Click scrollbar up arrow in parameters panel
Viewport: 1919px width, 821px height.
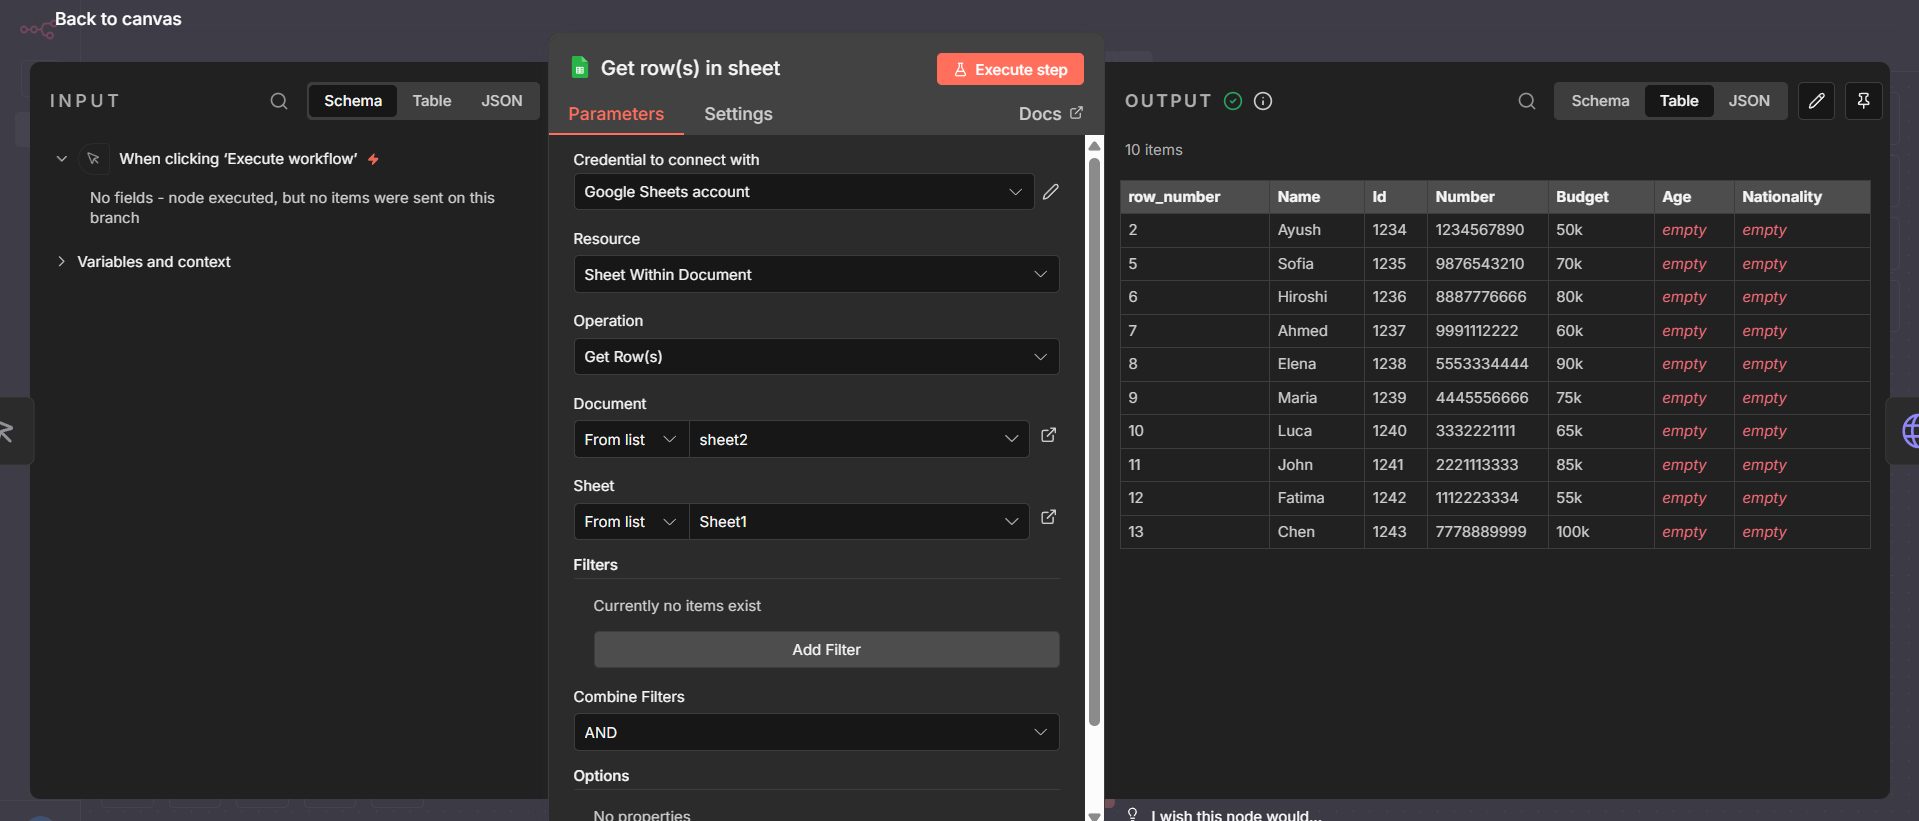pos(1094,146)
